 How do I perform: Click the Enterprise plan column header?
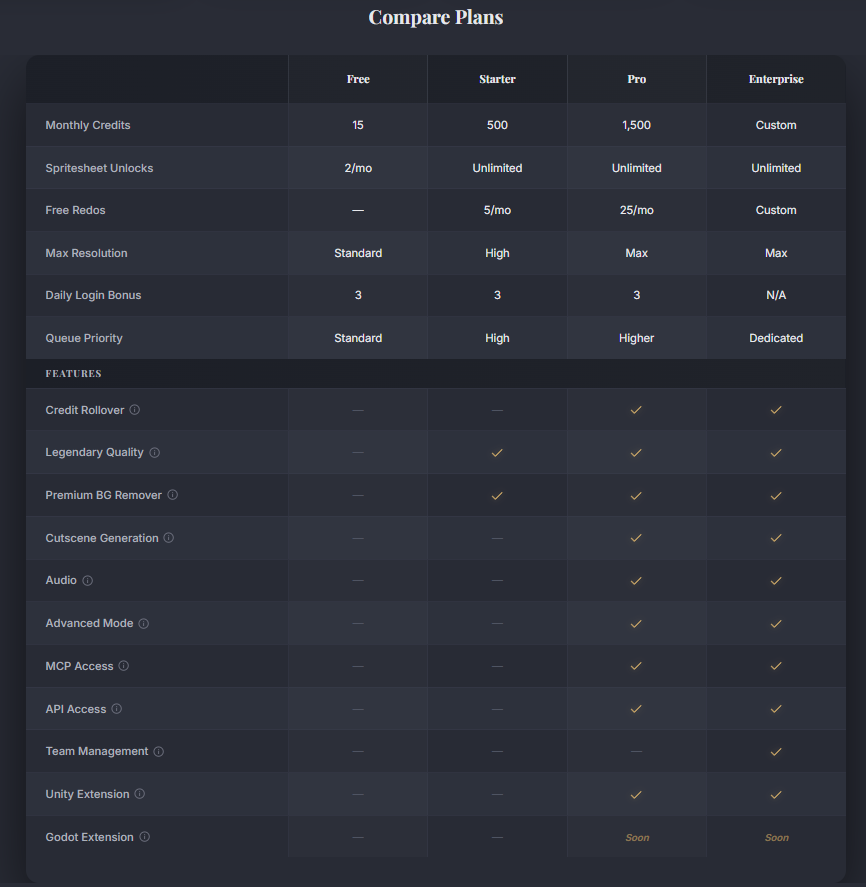pyautogui.click(x=776, y=79)
